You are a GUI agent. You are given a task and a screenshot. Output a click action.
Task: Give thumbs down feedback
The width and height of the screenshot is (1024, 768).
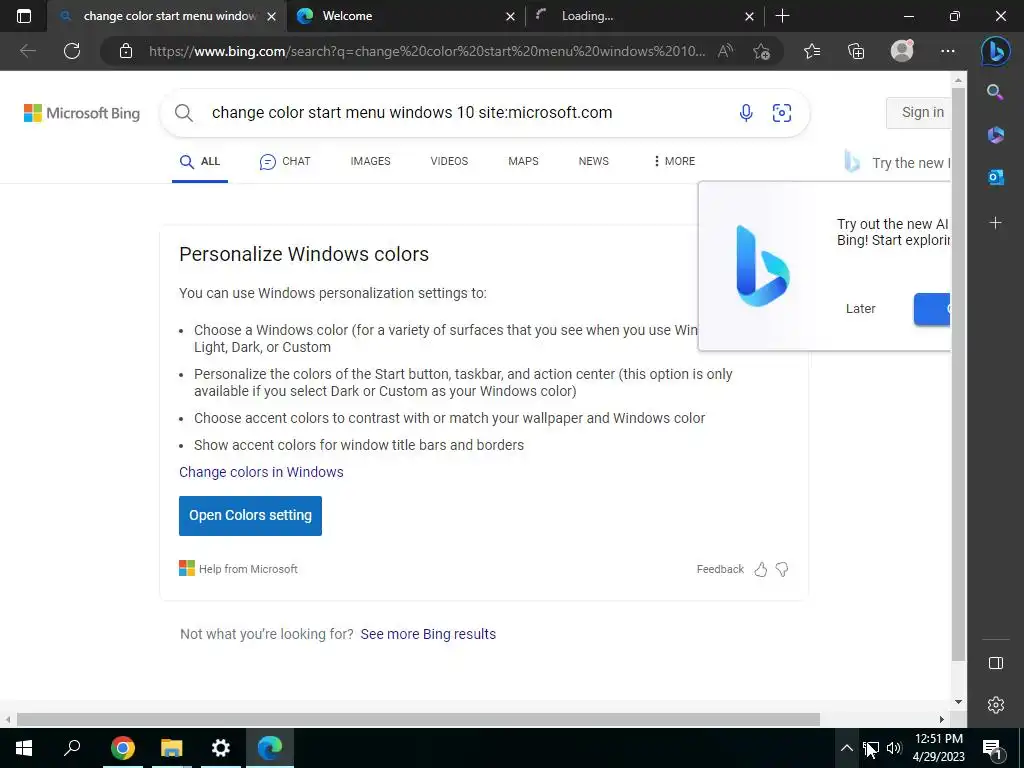782,569
